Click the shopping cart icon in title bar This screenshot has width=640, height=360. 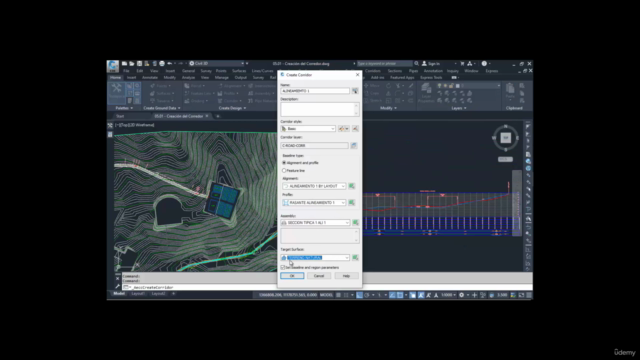tap(462, 64)
